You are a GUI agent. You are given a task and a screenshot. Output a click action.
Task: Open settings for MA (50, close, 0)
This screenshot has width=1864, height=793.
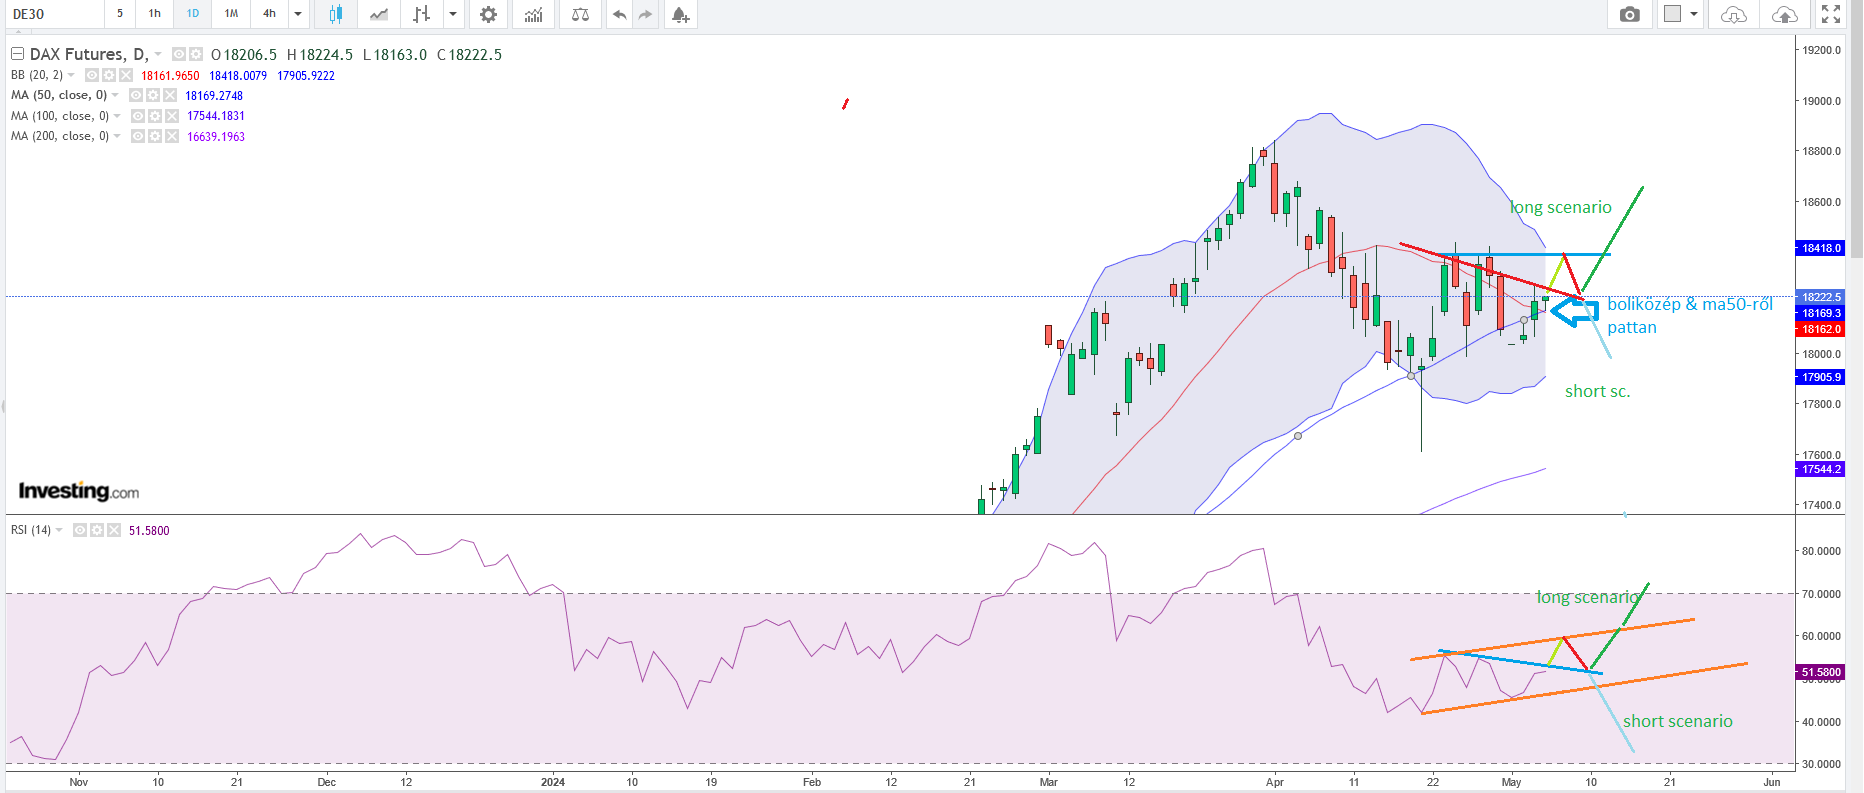153,95
